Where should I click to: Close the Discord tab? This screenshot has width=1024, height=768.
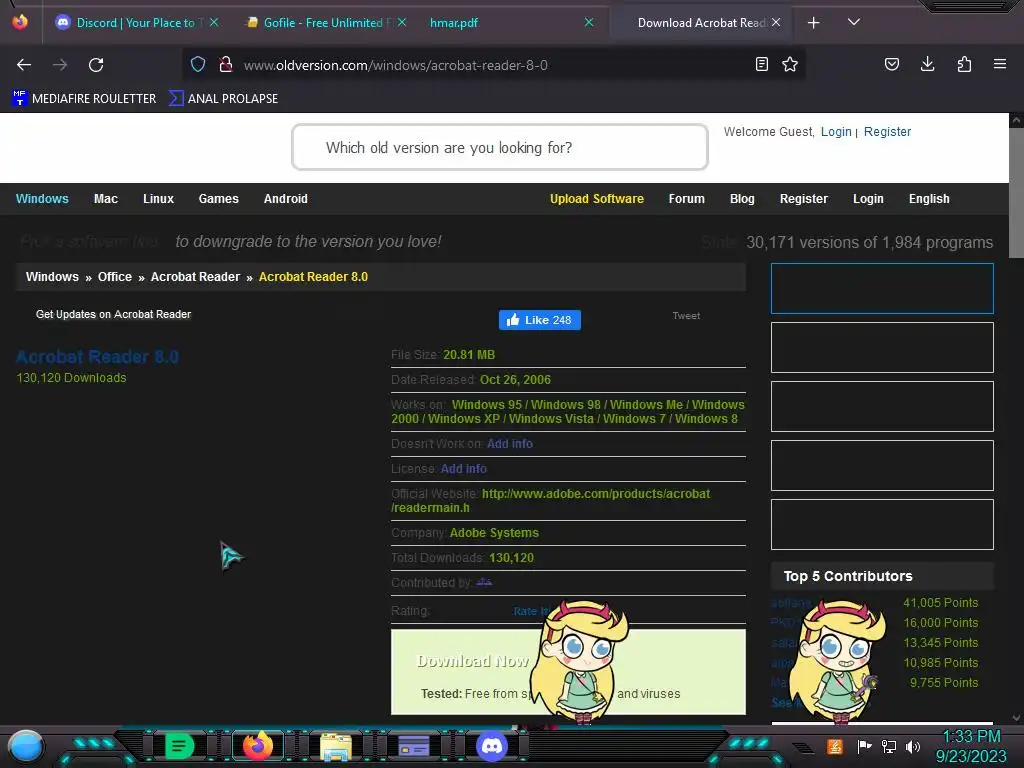coord(214,22)
